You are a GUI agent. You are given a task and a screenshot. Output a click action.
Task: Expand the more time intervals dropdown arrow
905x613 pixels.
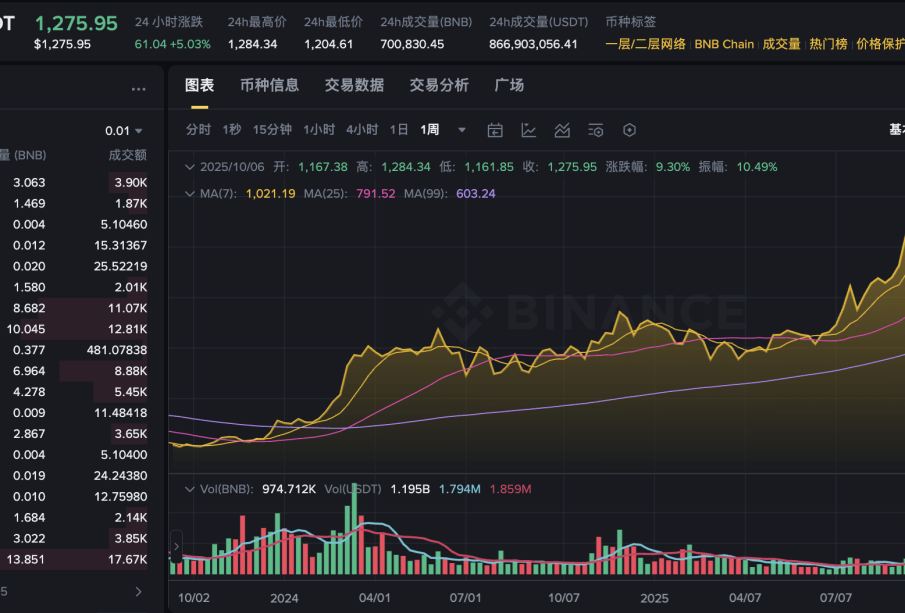[461, 130]
